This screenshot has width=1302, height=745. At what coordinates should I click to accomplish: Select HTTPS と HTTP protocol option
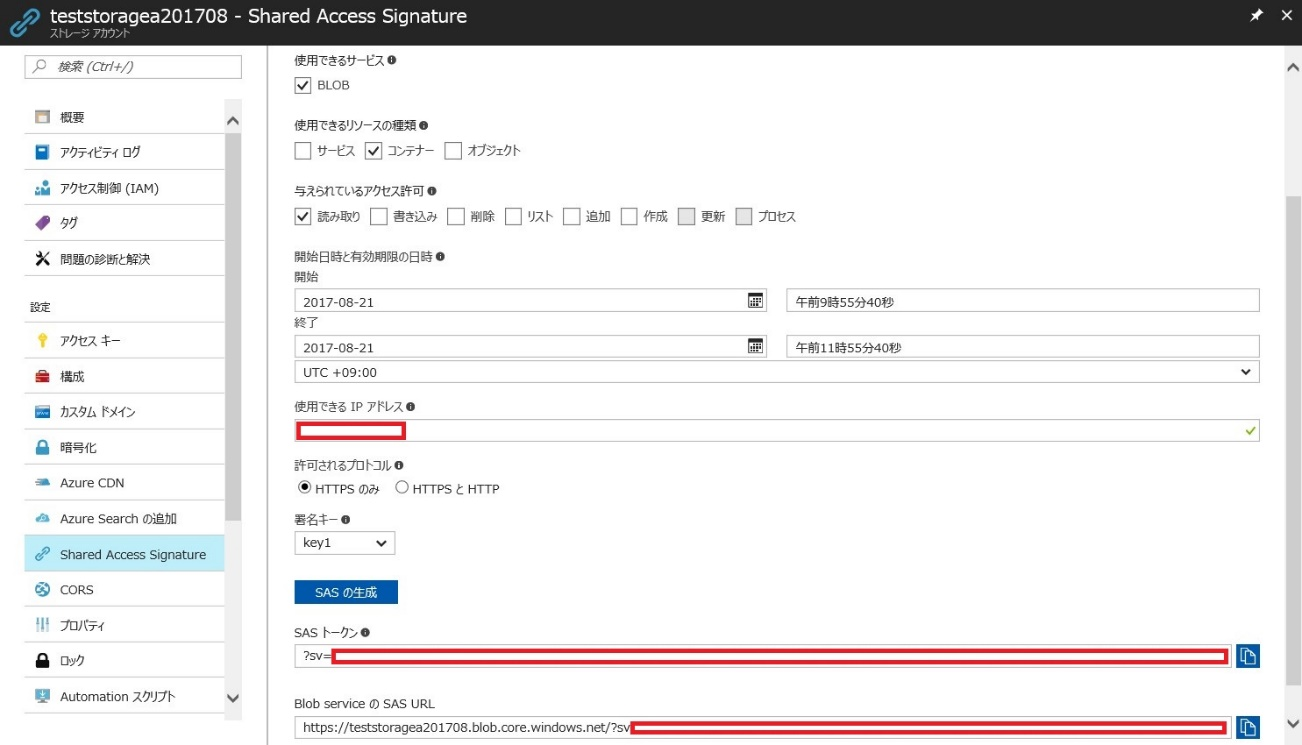[x=402, y=488]
